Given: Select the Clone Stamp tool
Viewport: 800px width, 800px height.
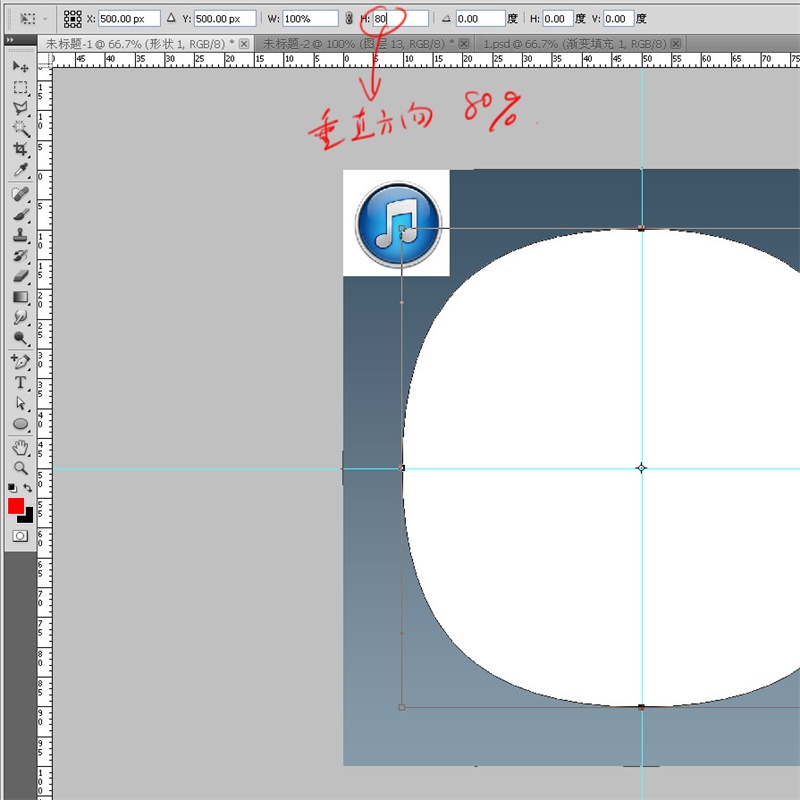Looking at the screenshot, I should pos(20,235).
